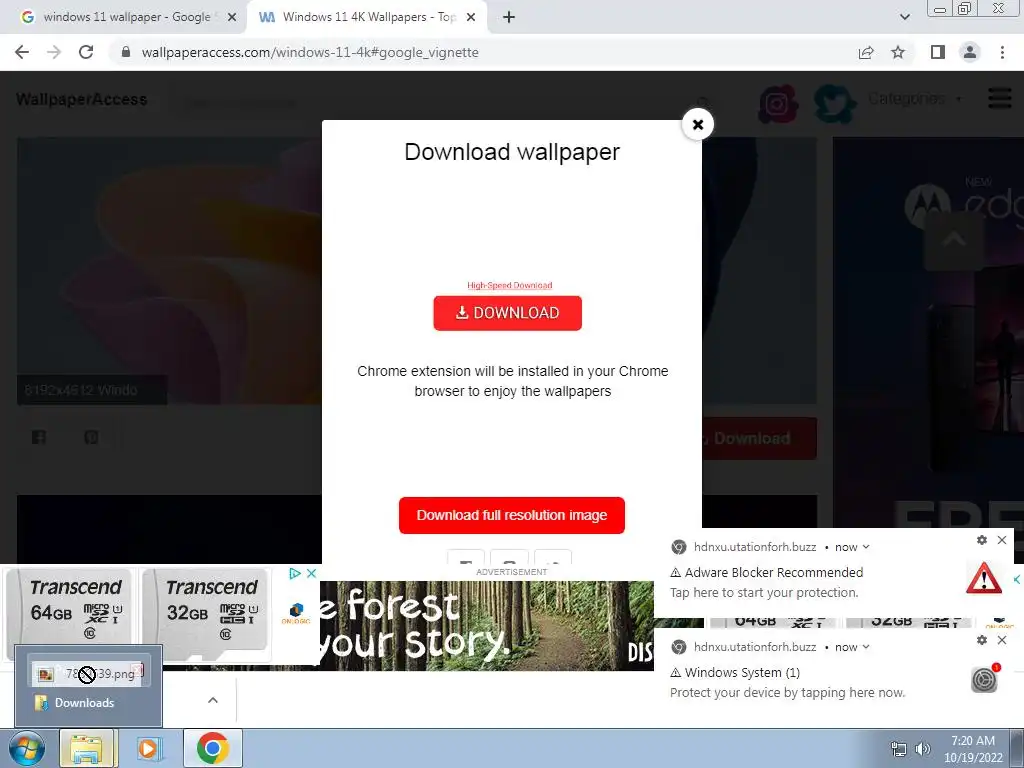This screenshot has height=768, width=1024.
Task: Click the network tray icon
Action: [x=899, y=749]
